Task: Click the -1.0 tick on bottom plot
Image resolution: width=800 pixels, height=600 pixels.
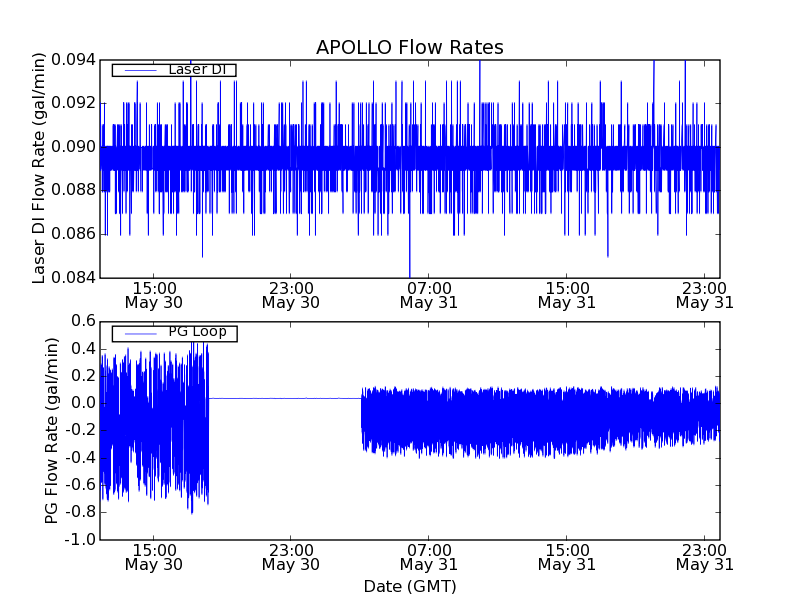Action: coord(80,540)
